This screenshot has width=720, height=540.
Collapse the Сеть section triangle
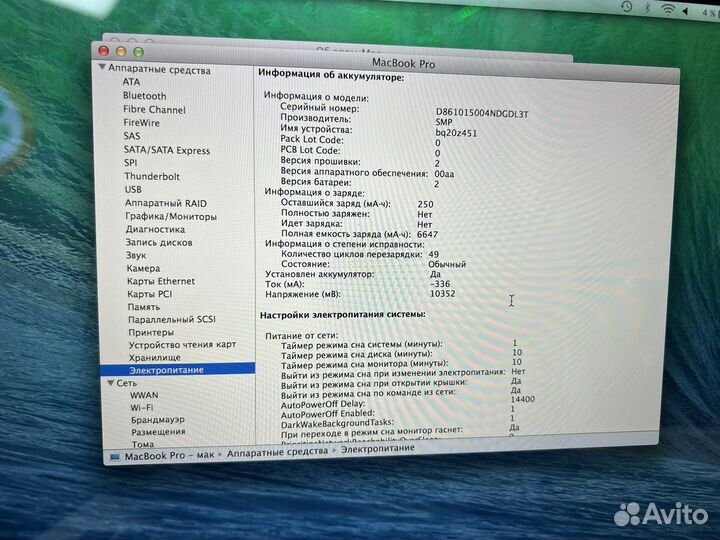(111, 382)
